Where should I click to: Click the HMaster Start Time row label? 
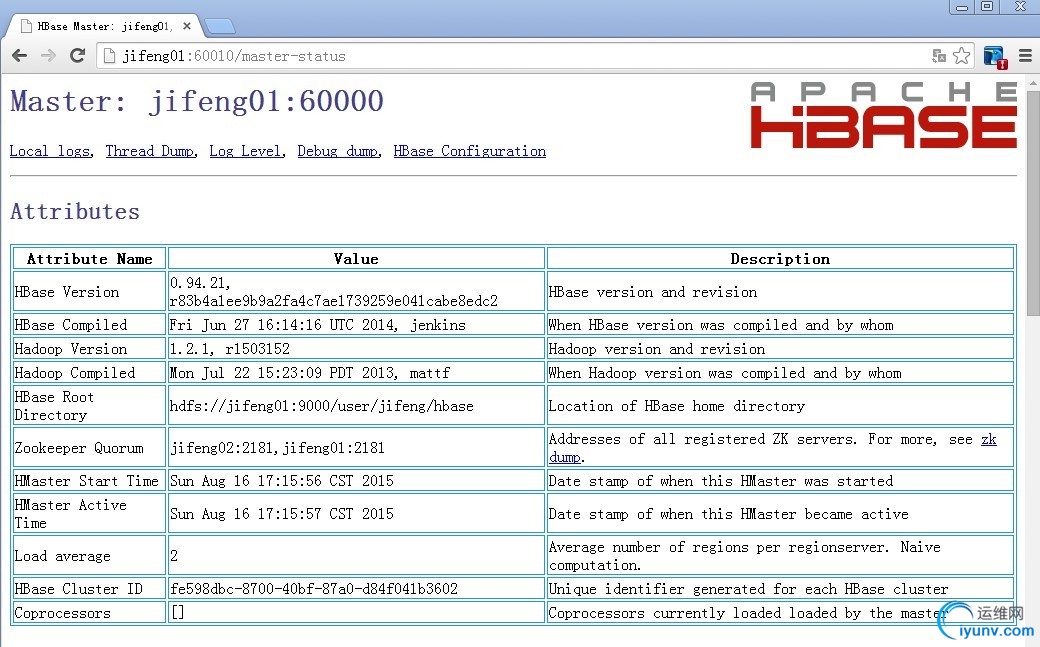click(87, 481)
